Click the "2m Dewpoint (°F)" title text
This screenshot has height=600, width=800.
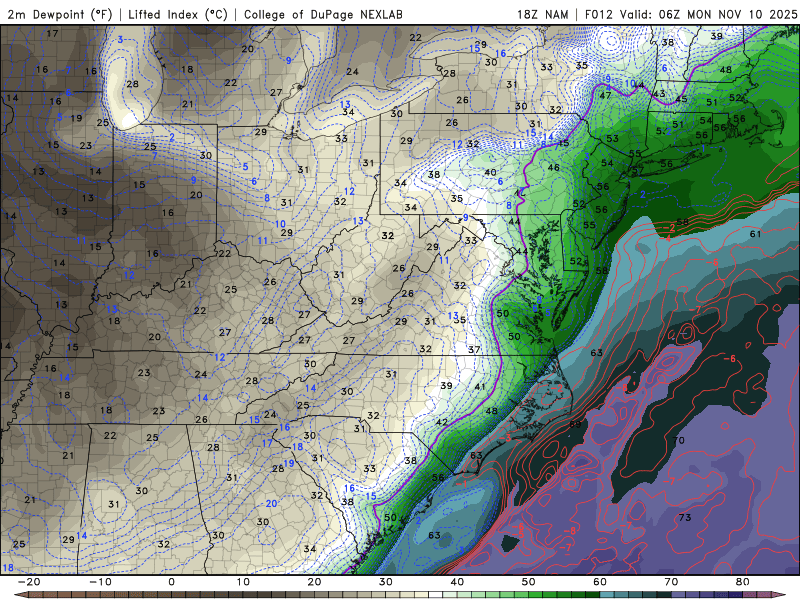click(x=60, y=15)
